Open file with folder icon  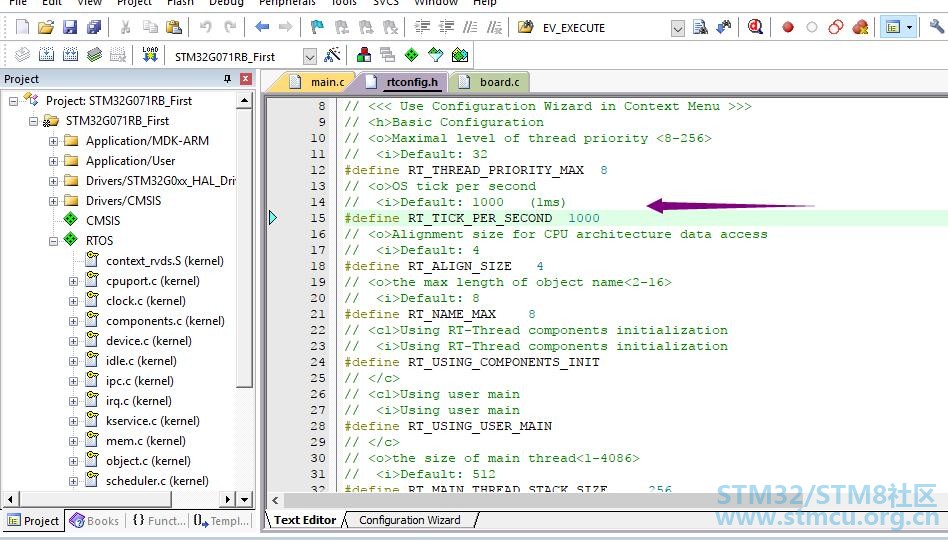point(45,27)
